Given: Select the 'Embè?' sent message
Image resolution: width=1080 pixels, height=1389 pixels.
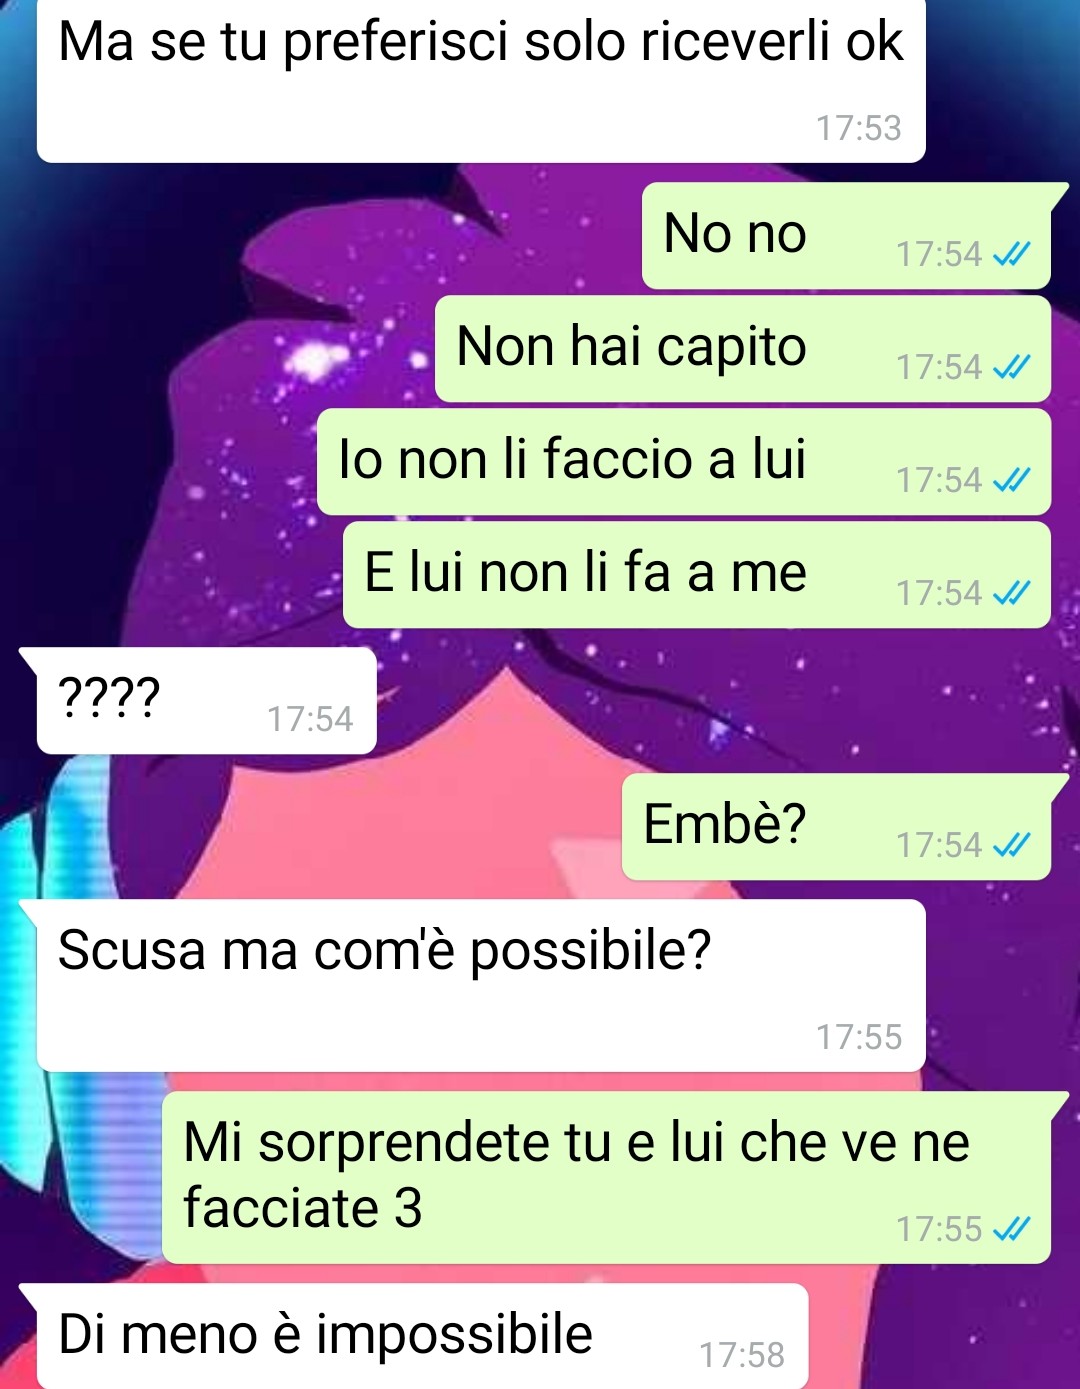Looking at the screenshot, I should point(836,827).
